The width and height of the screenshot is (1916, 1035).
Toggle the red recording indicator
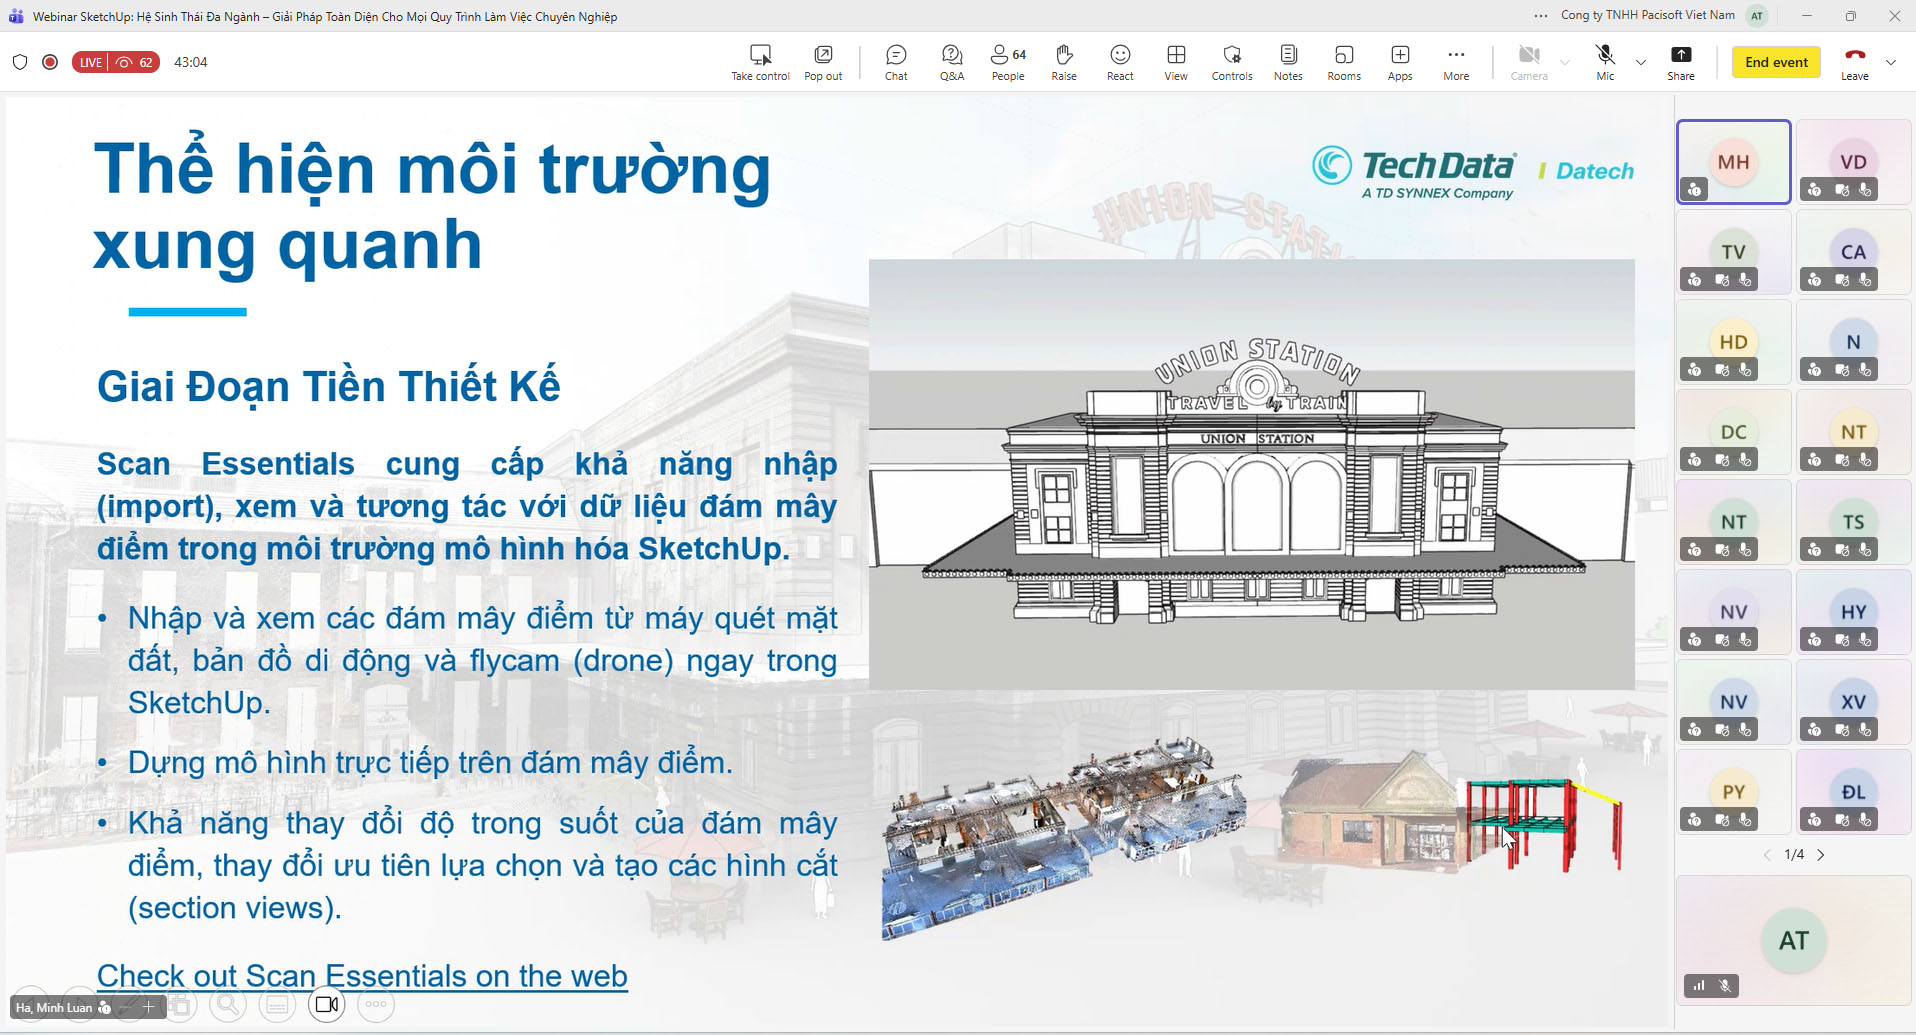pos(50,62)
